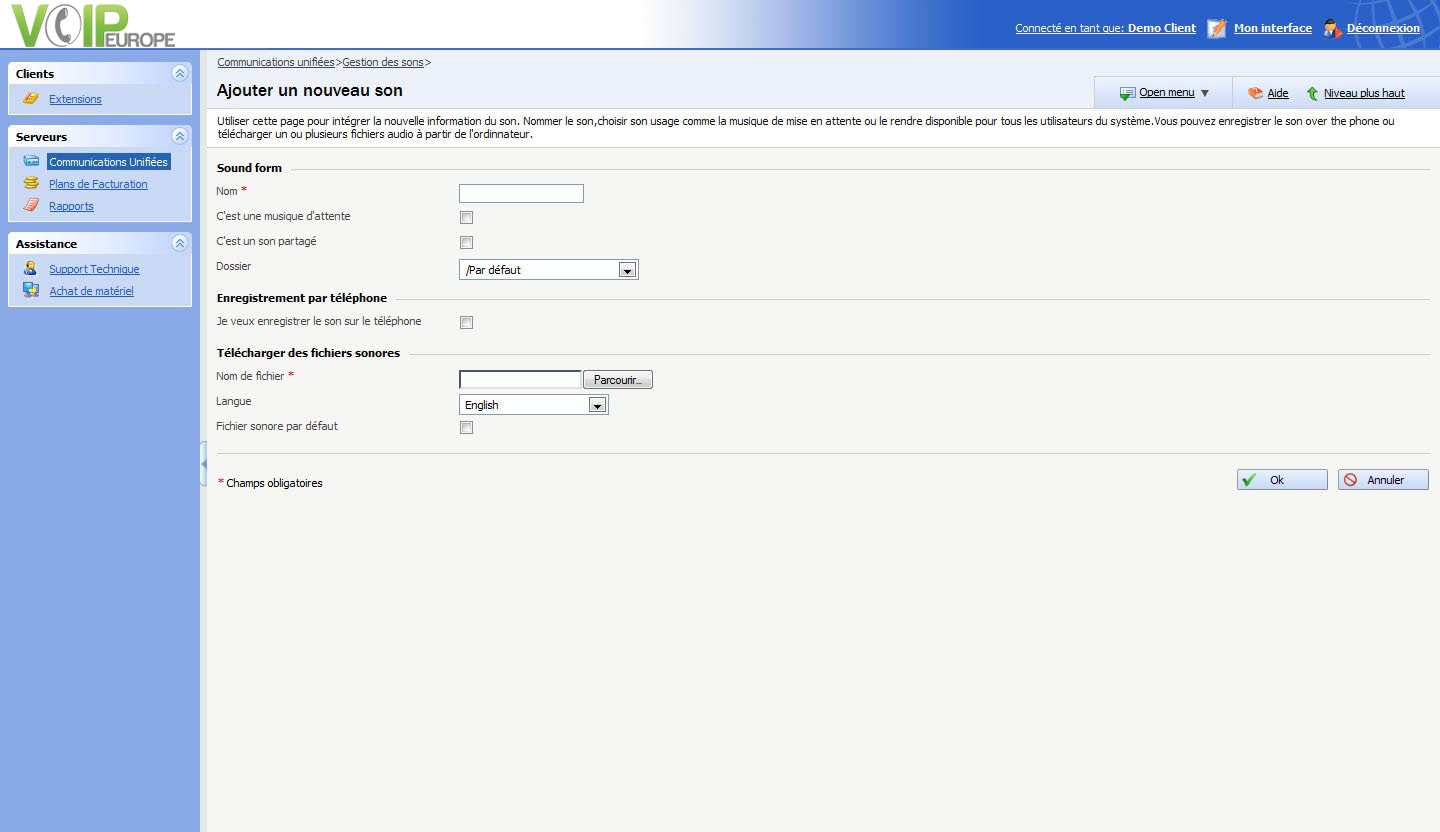The height and width of the screenshot is (832, 1440).
Task: Click the Parcourir browse button
Action: click(x=618, y=380)
